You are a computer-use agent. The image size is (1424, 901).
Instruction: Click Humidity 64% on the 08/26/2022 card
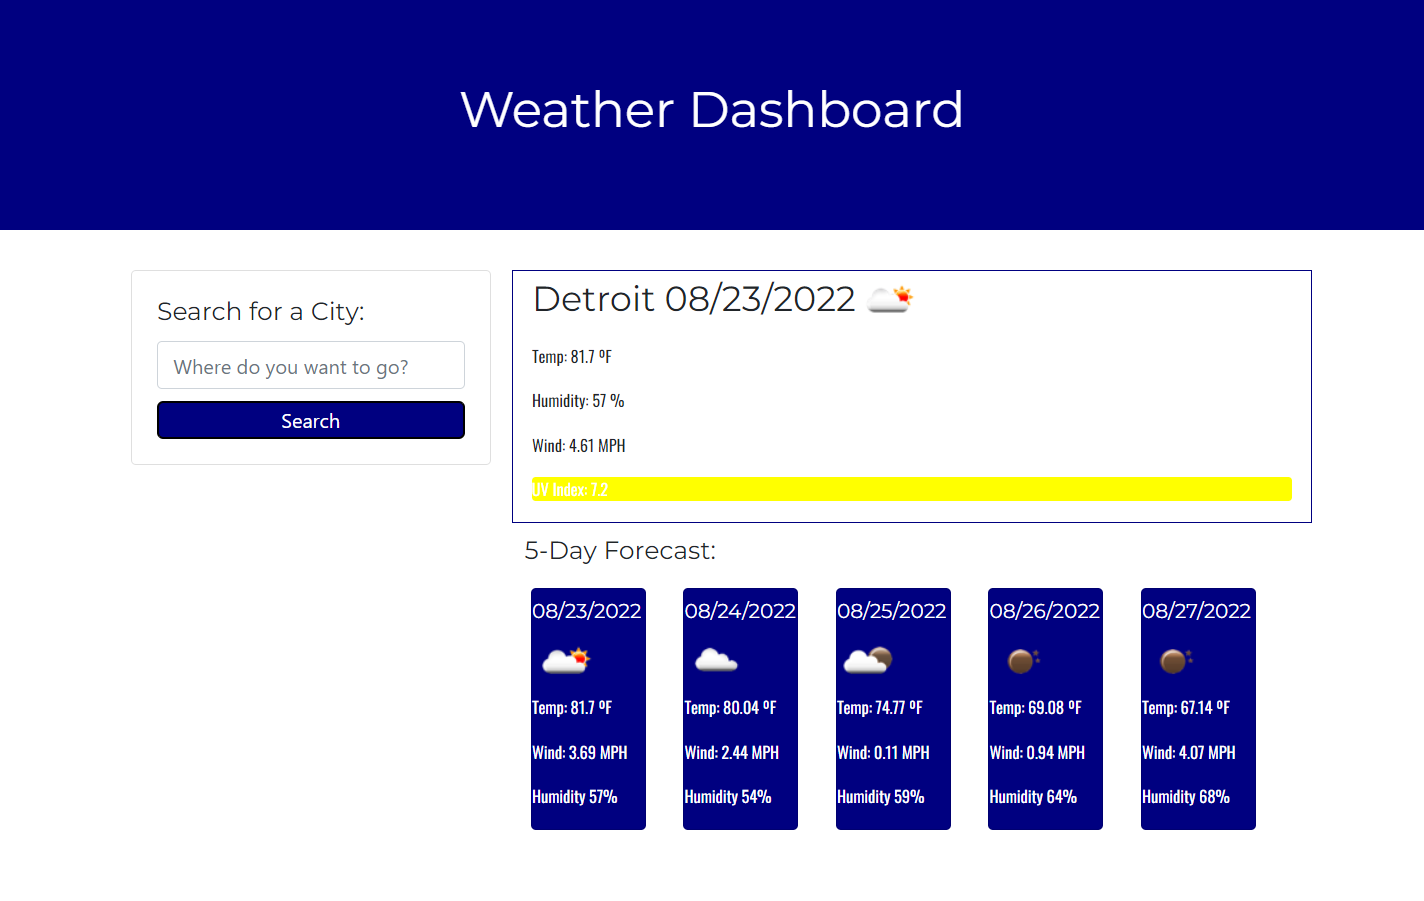click(x=1032, y=797)
